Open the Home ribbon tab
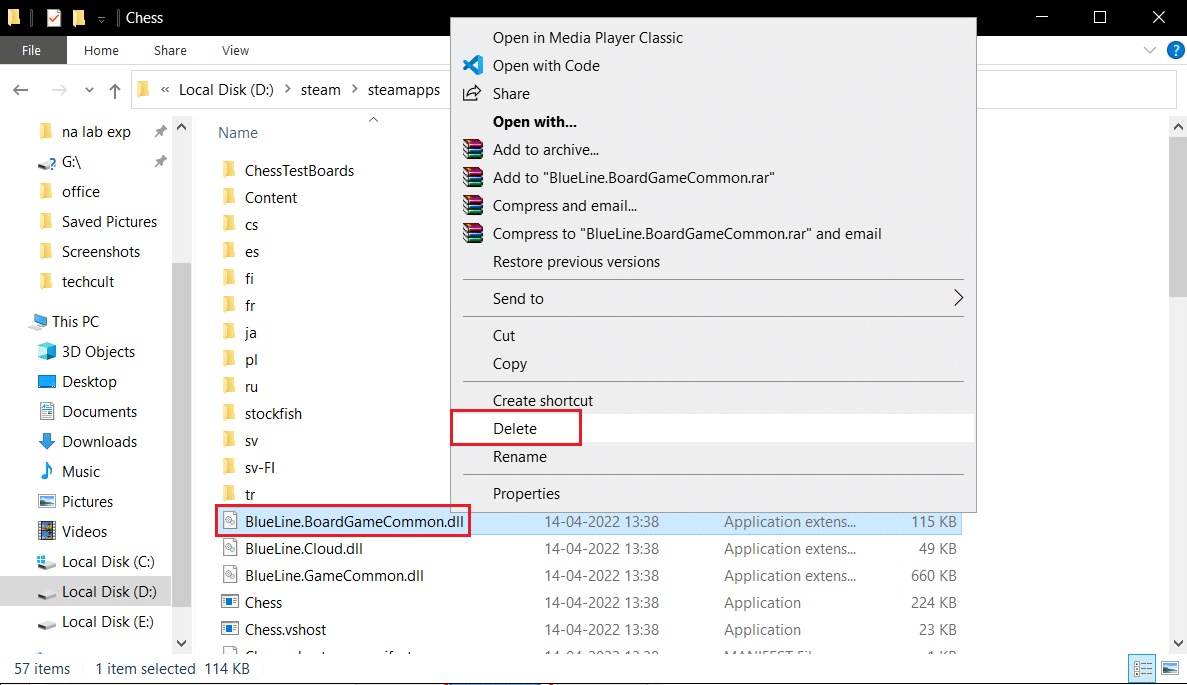 pos(101,50)
